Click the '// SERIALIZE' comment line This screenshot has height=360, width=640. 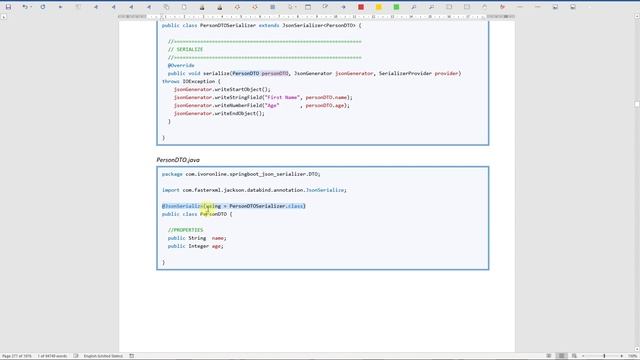coord(185,49)
